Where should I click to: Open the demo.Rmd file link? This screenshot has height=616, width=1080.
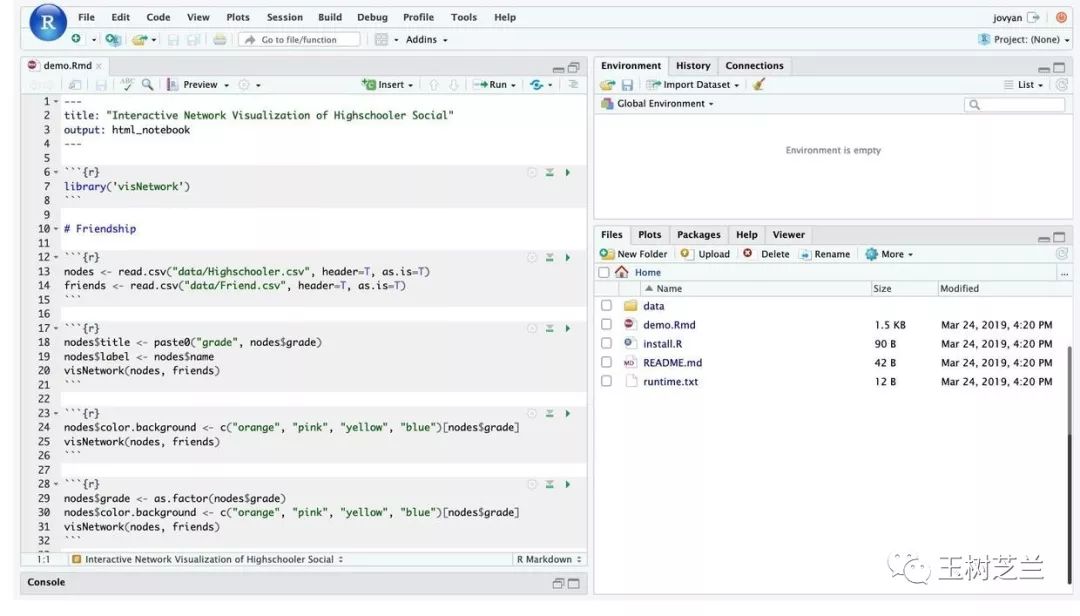click(669, 325)
